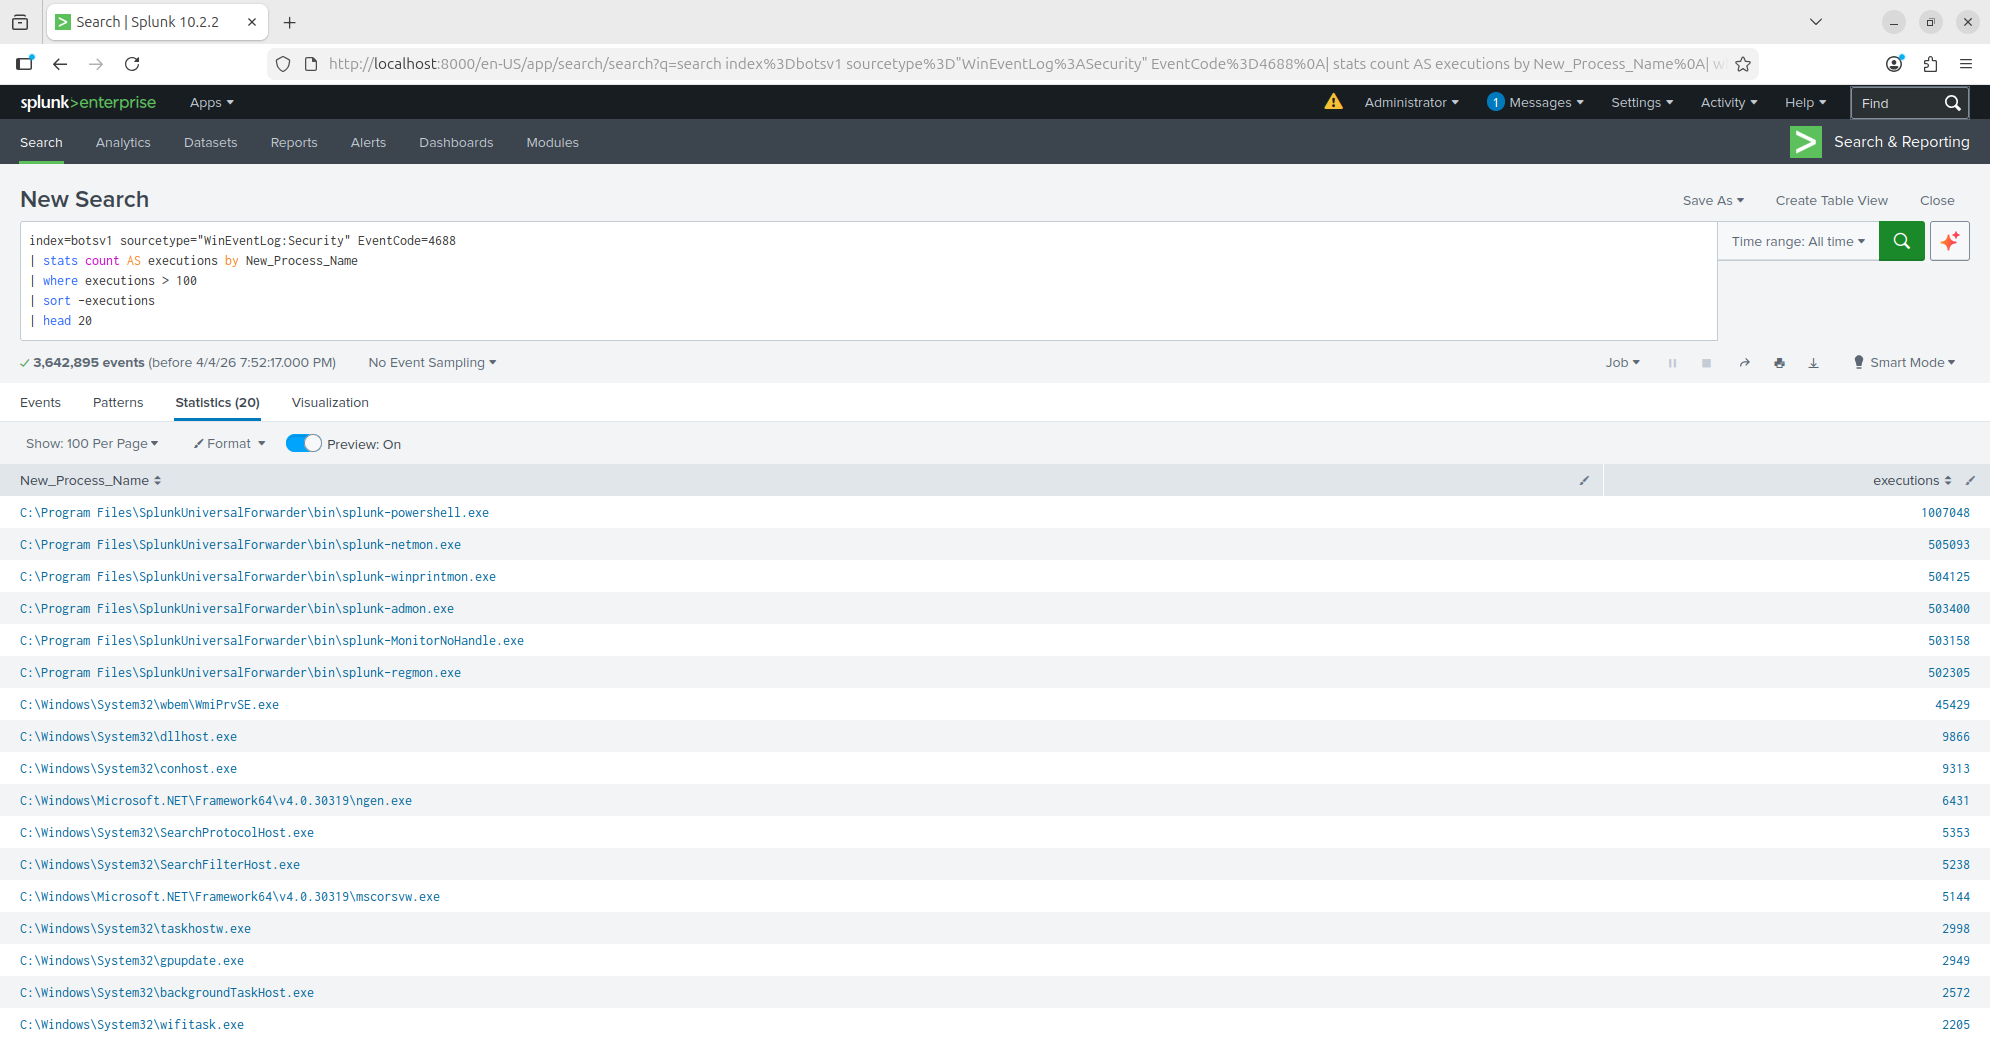The width and height of the screenshot is (1990, 1040).
Task: Go to Analytics in the nav bar
Action: [123, 143]
